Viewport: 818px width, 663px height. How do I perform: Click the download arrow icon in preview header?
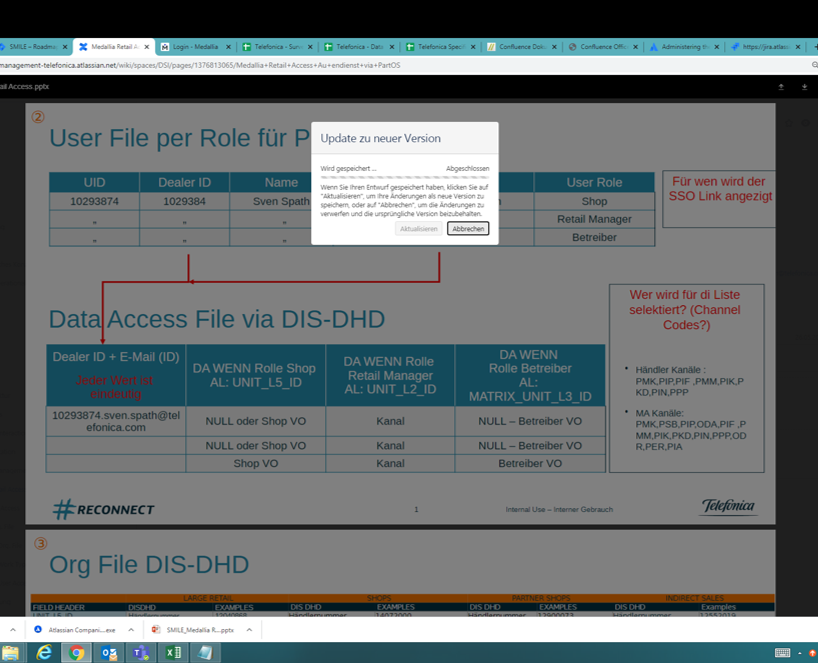(804, 87)
